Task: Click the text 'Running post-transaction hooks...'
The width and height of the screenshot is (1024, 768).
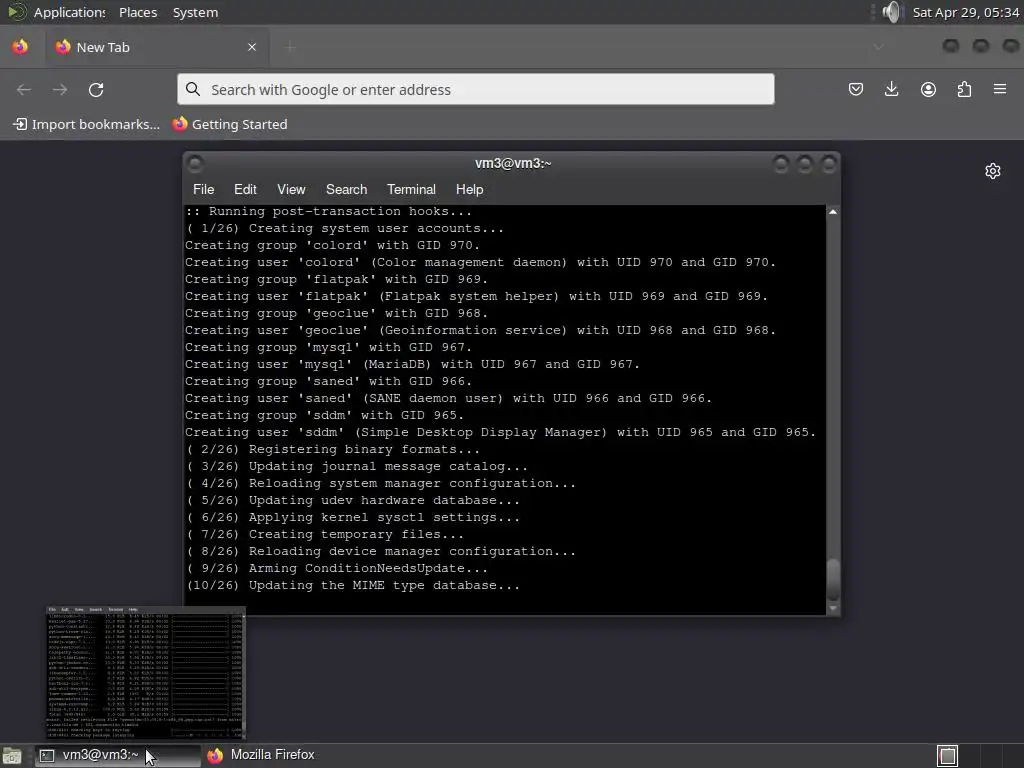Action: coord(340,211)
